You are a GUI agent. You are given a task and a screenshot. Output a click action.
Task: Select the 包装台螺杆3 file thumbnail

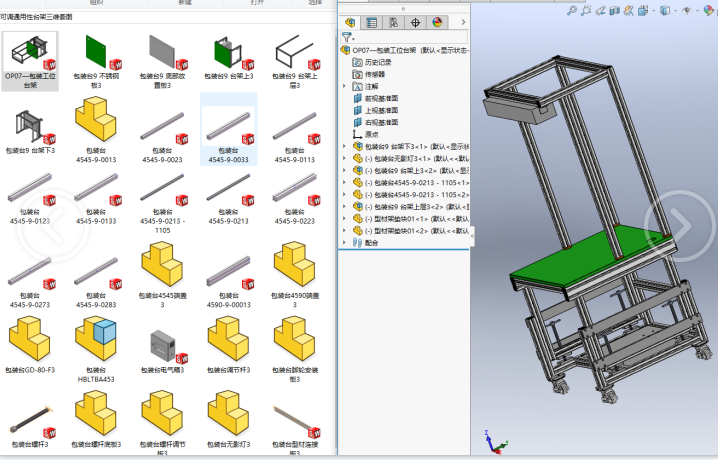31,420
